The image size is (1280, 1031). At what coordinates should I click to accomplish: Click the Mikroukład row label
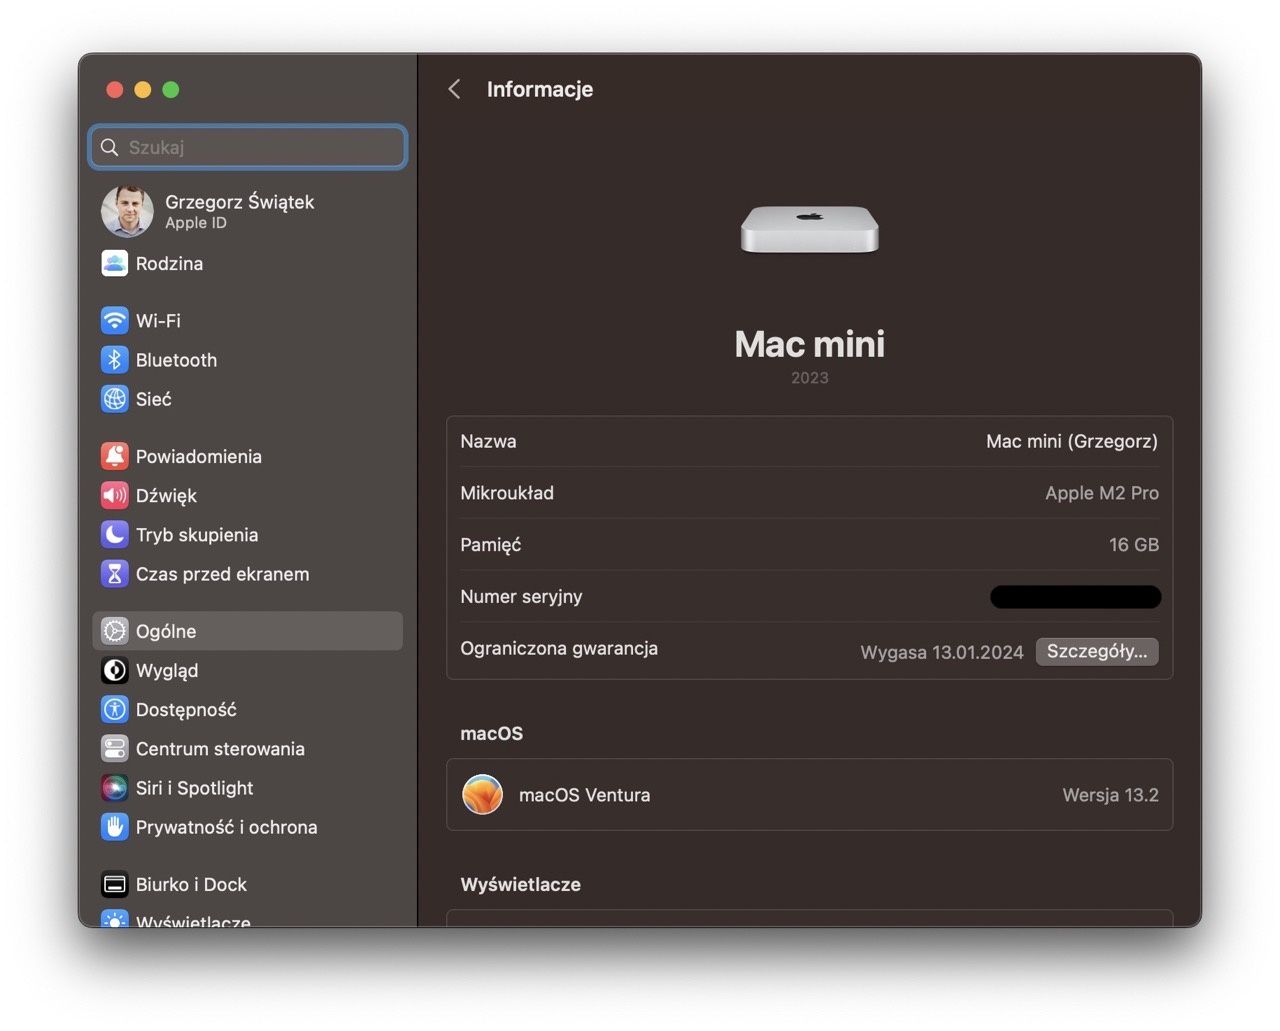point(507,493)
